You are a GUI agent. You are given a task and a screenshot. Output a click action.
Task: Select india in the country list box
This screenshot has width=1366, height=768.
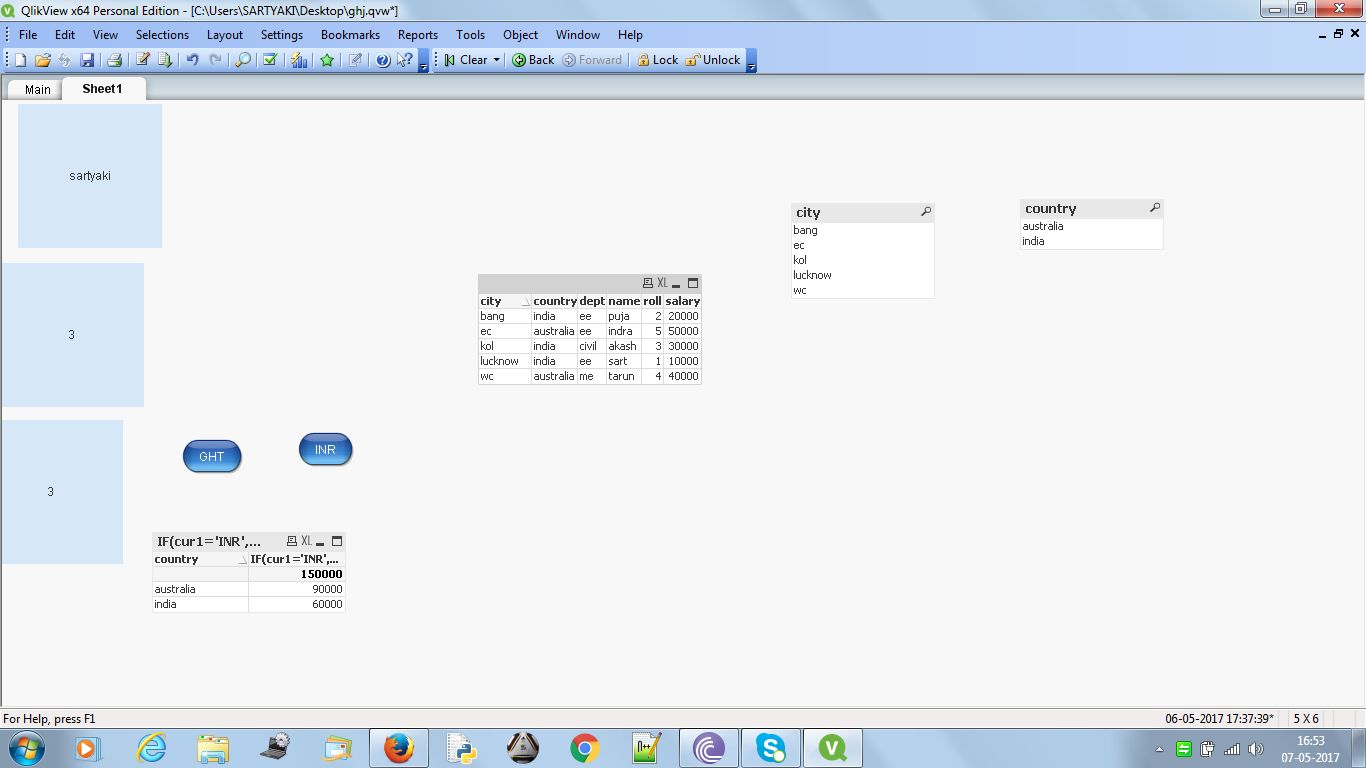tap(1092, 241)
